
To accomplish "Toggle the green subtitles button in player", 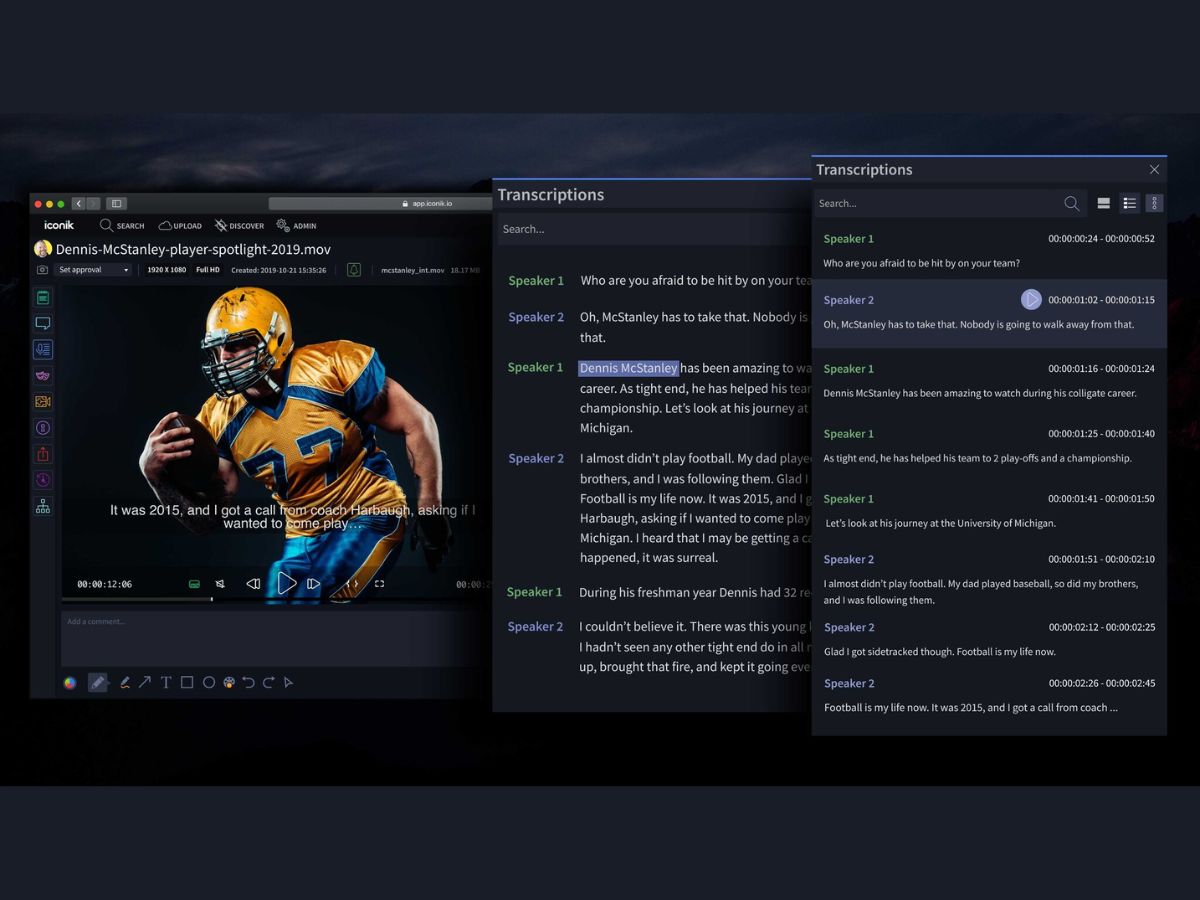I will pos(194,584).
